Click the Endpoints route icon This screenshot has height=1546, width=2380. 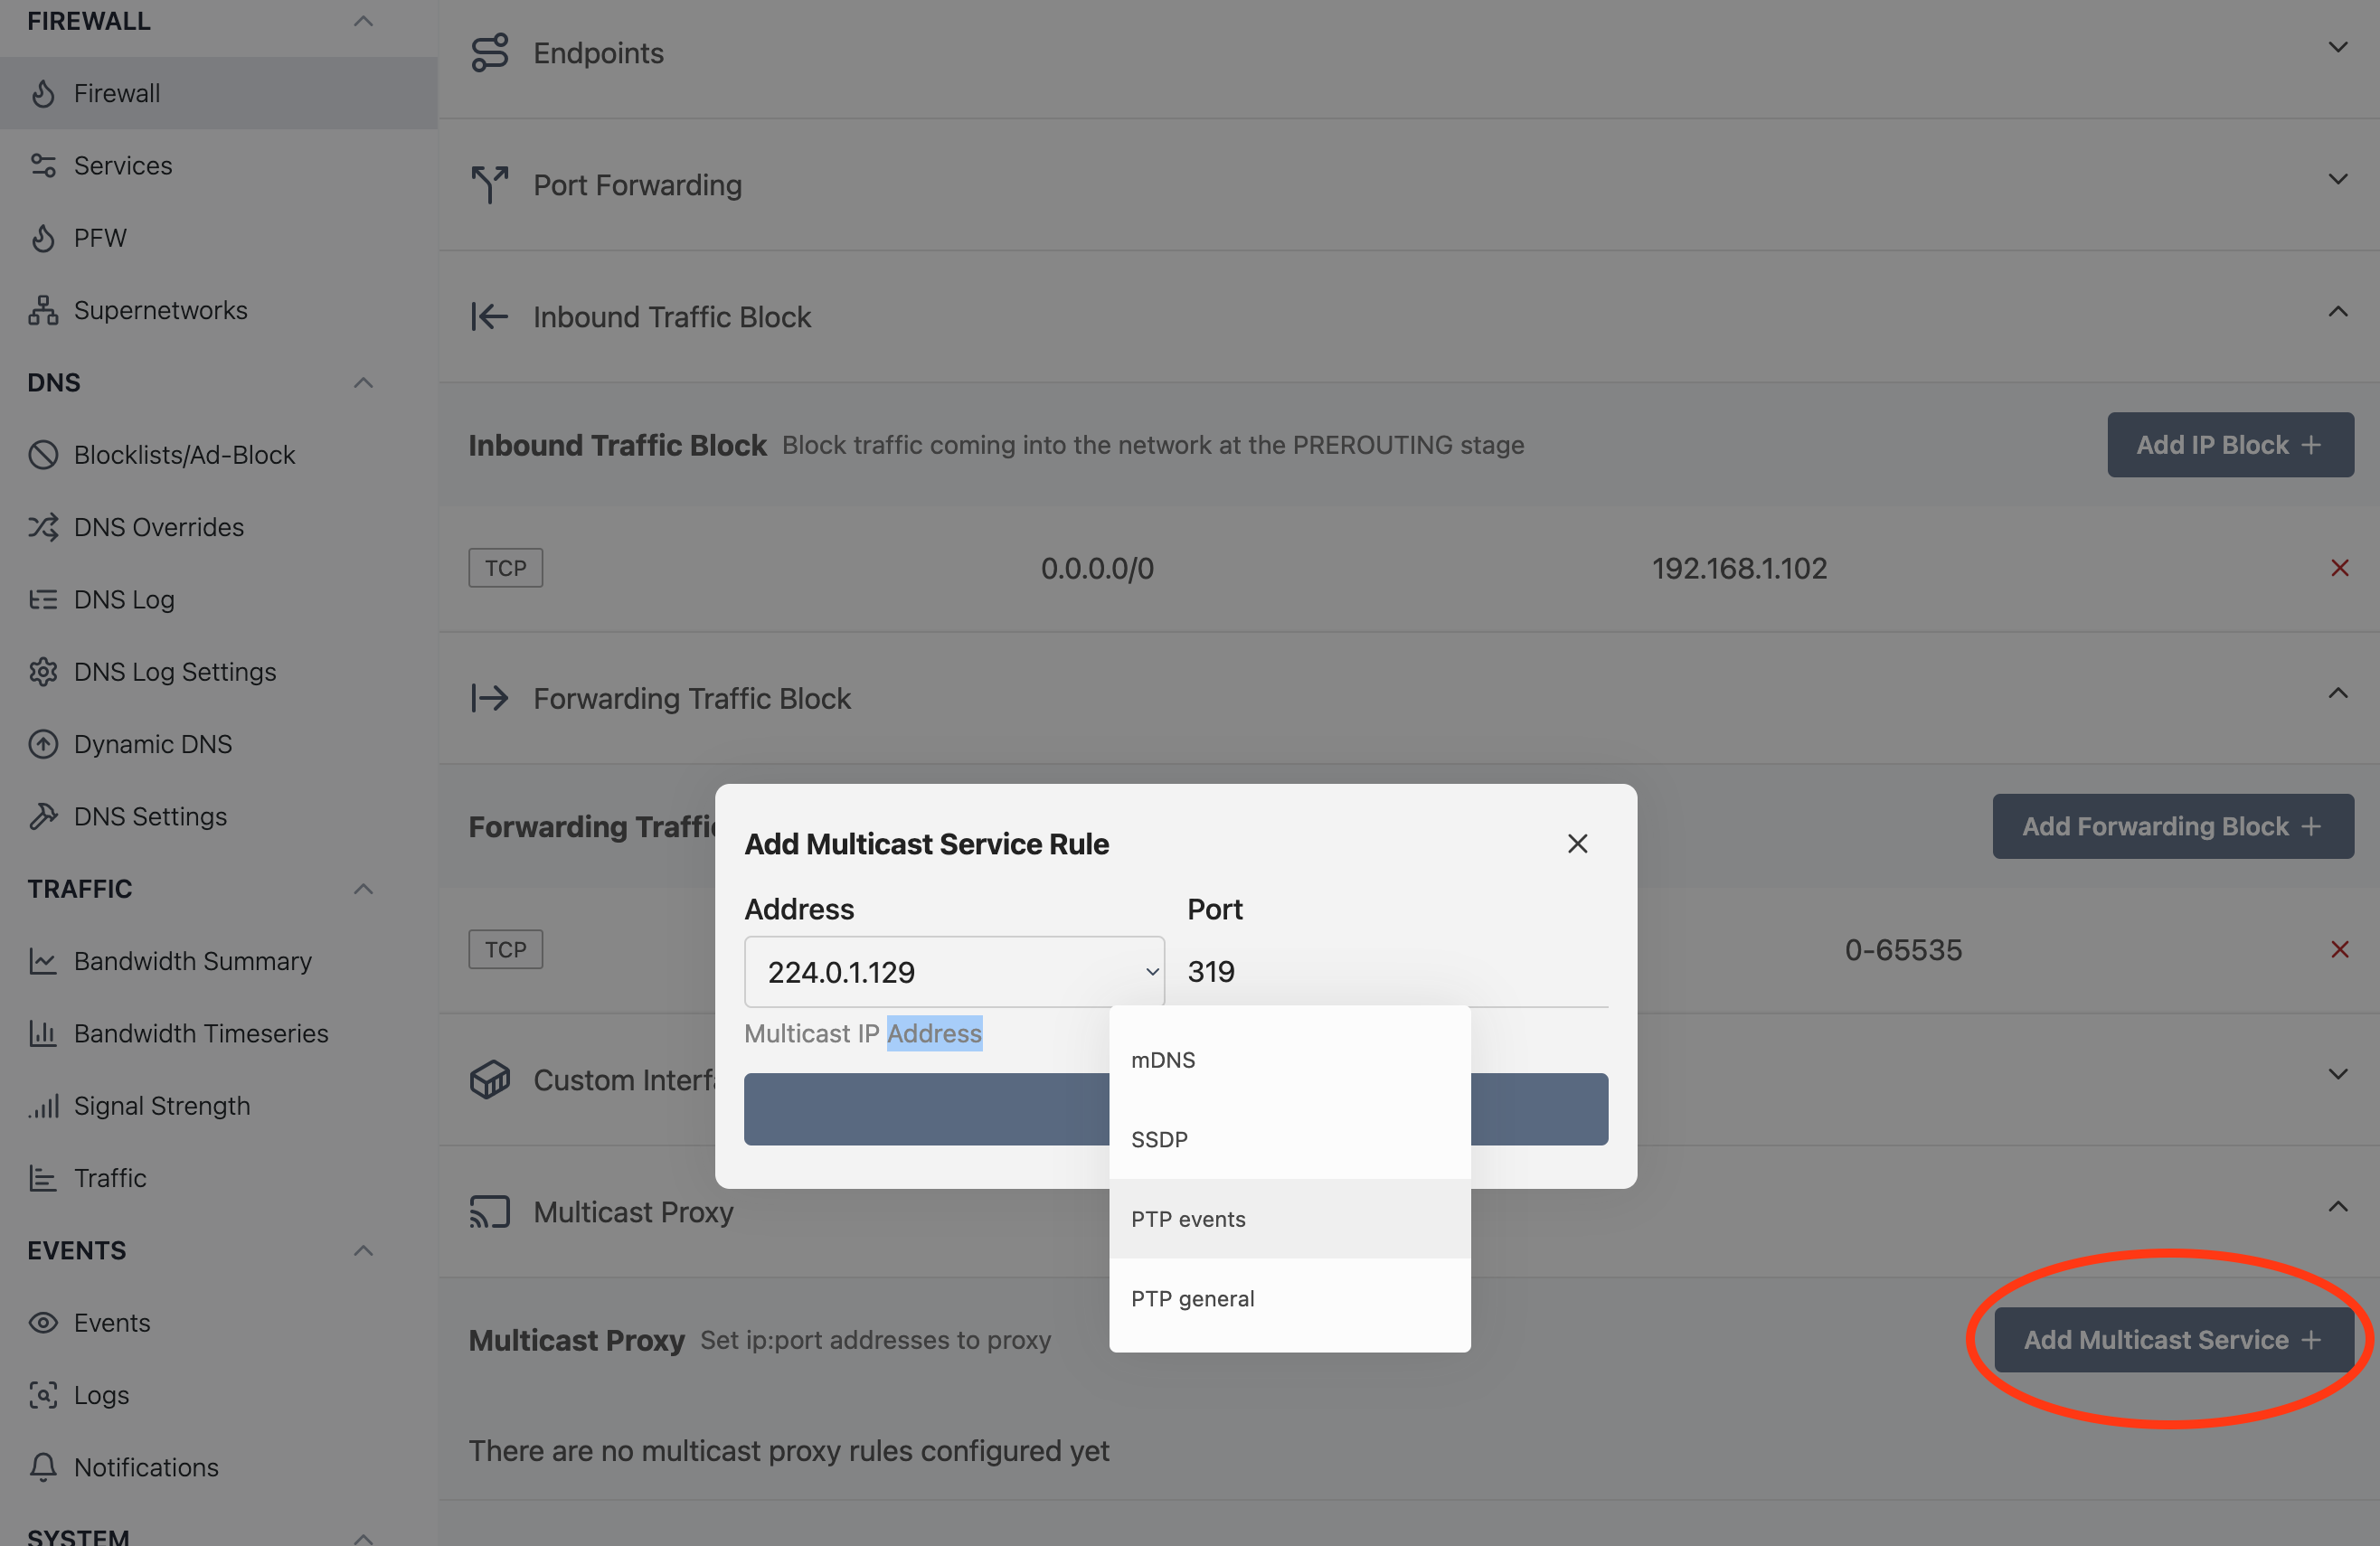(490, 53)
